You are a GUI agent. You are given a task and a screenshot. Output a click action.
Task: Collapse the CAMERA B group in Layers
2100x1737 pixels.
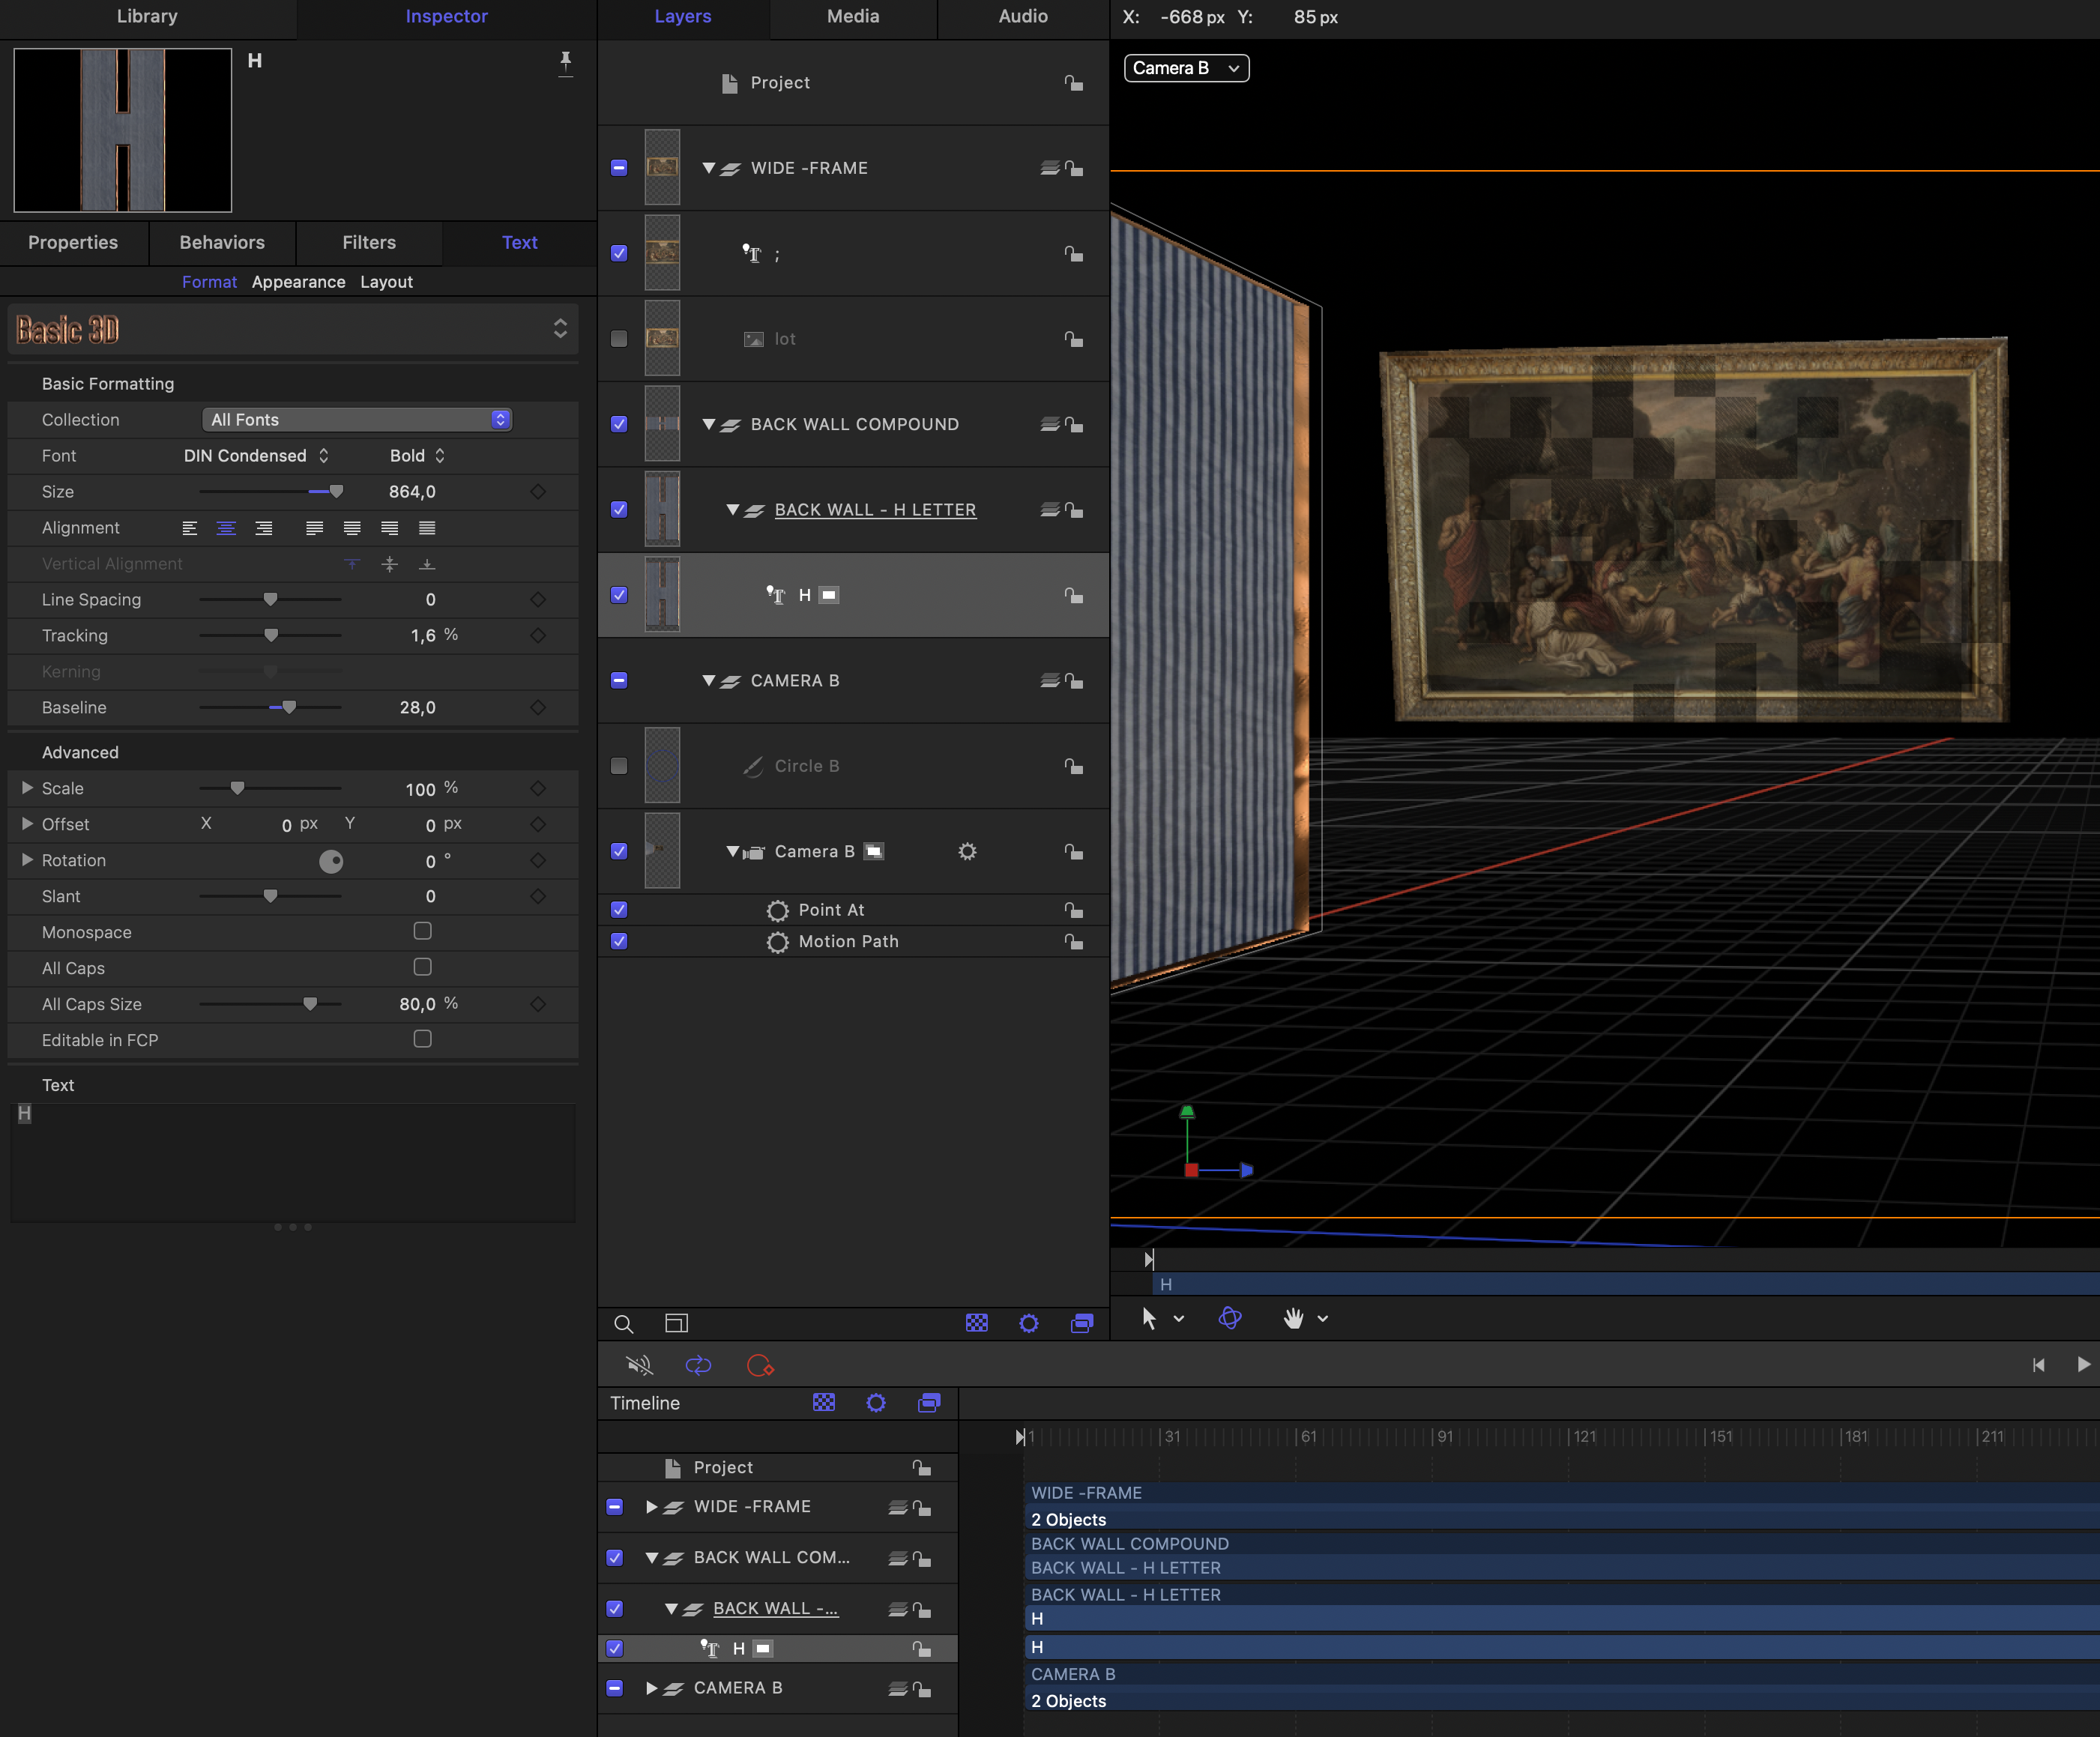[708, 680]
